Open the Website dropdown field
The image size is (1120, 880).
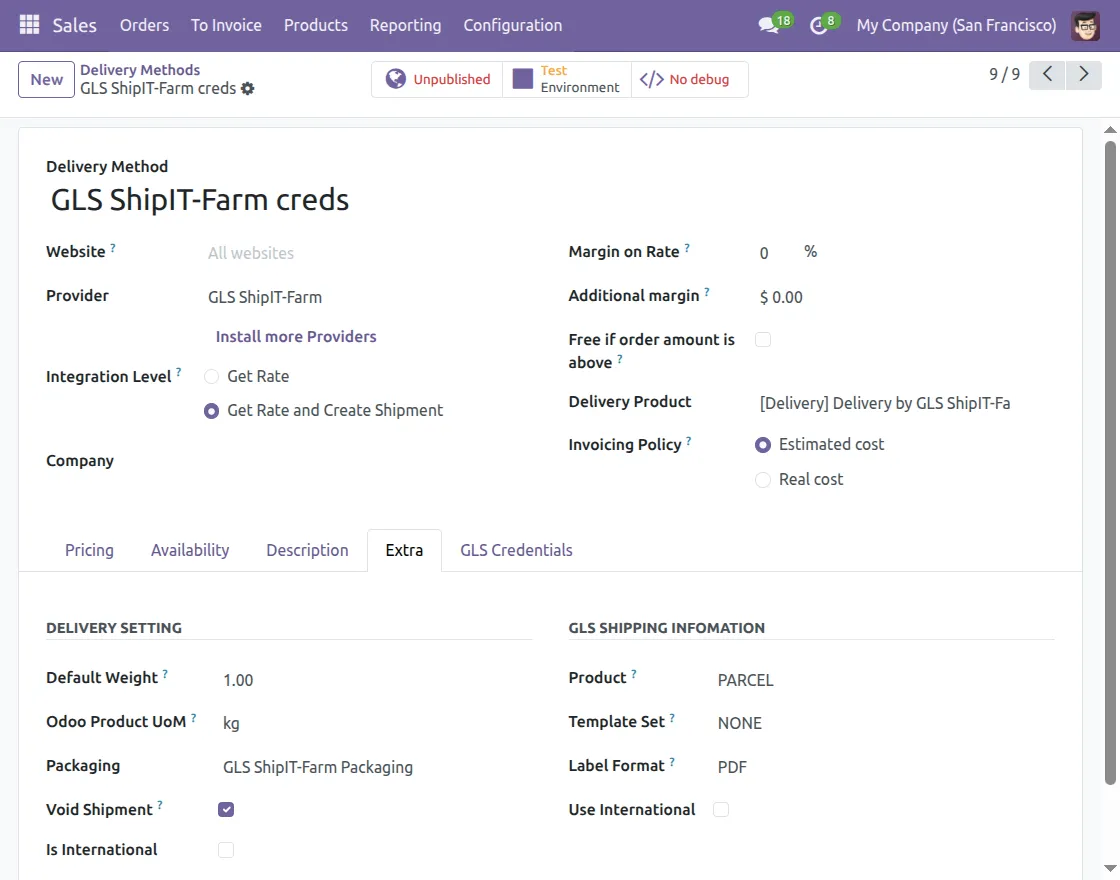pos(368,253)
